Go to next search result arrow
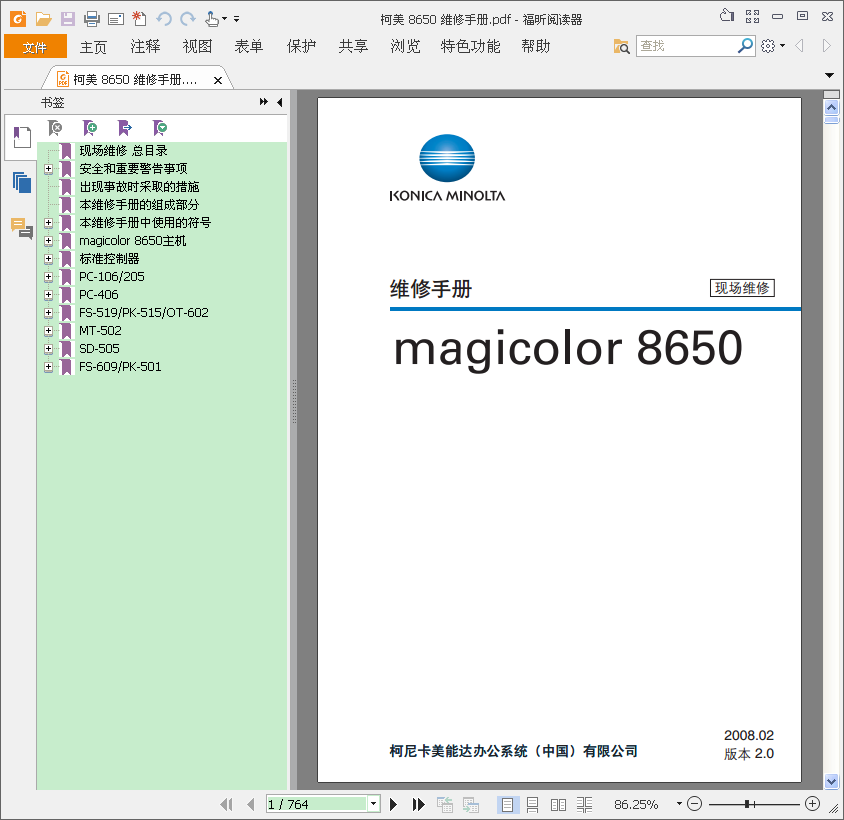The image size is (844, 820). (827, 46)
